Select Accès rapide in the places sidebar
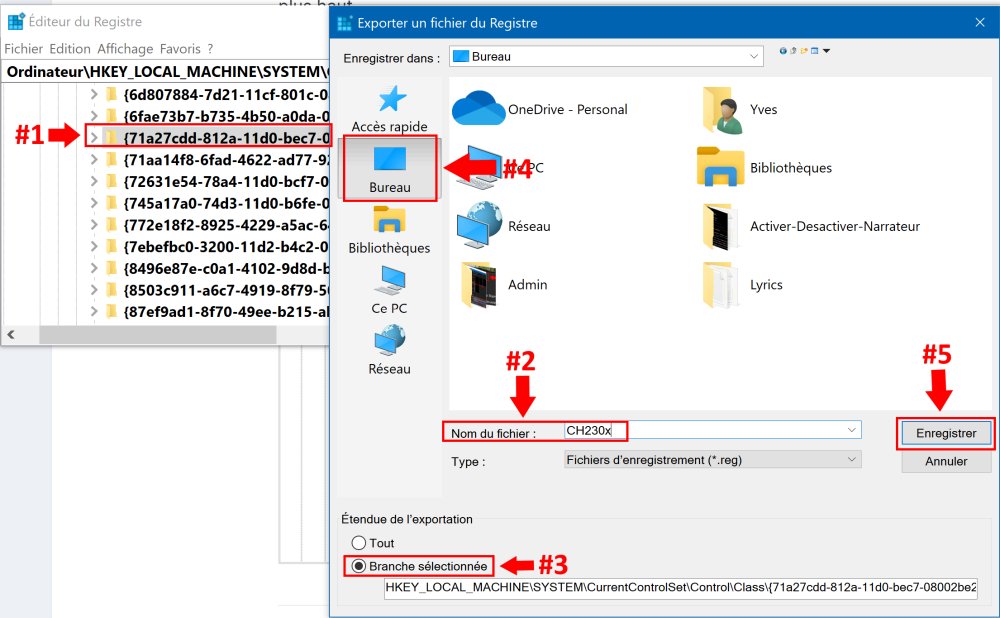The width and height of the screenshot is (1000, 618). 390,109
